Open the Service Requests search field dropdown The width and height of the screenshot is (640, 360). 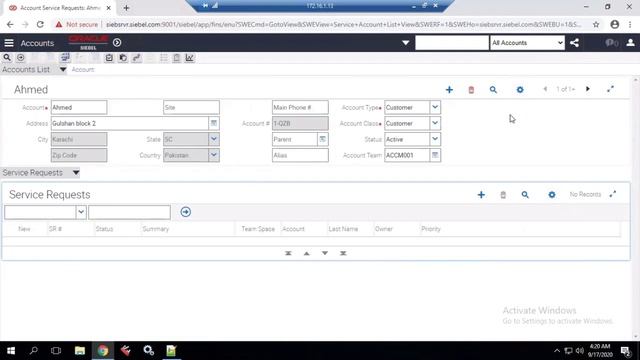81,212
